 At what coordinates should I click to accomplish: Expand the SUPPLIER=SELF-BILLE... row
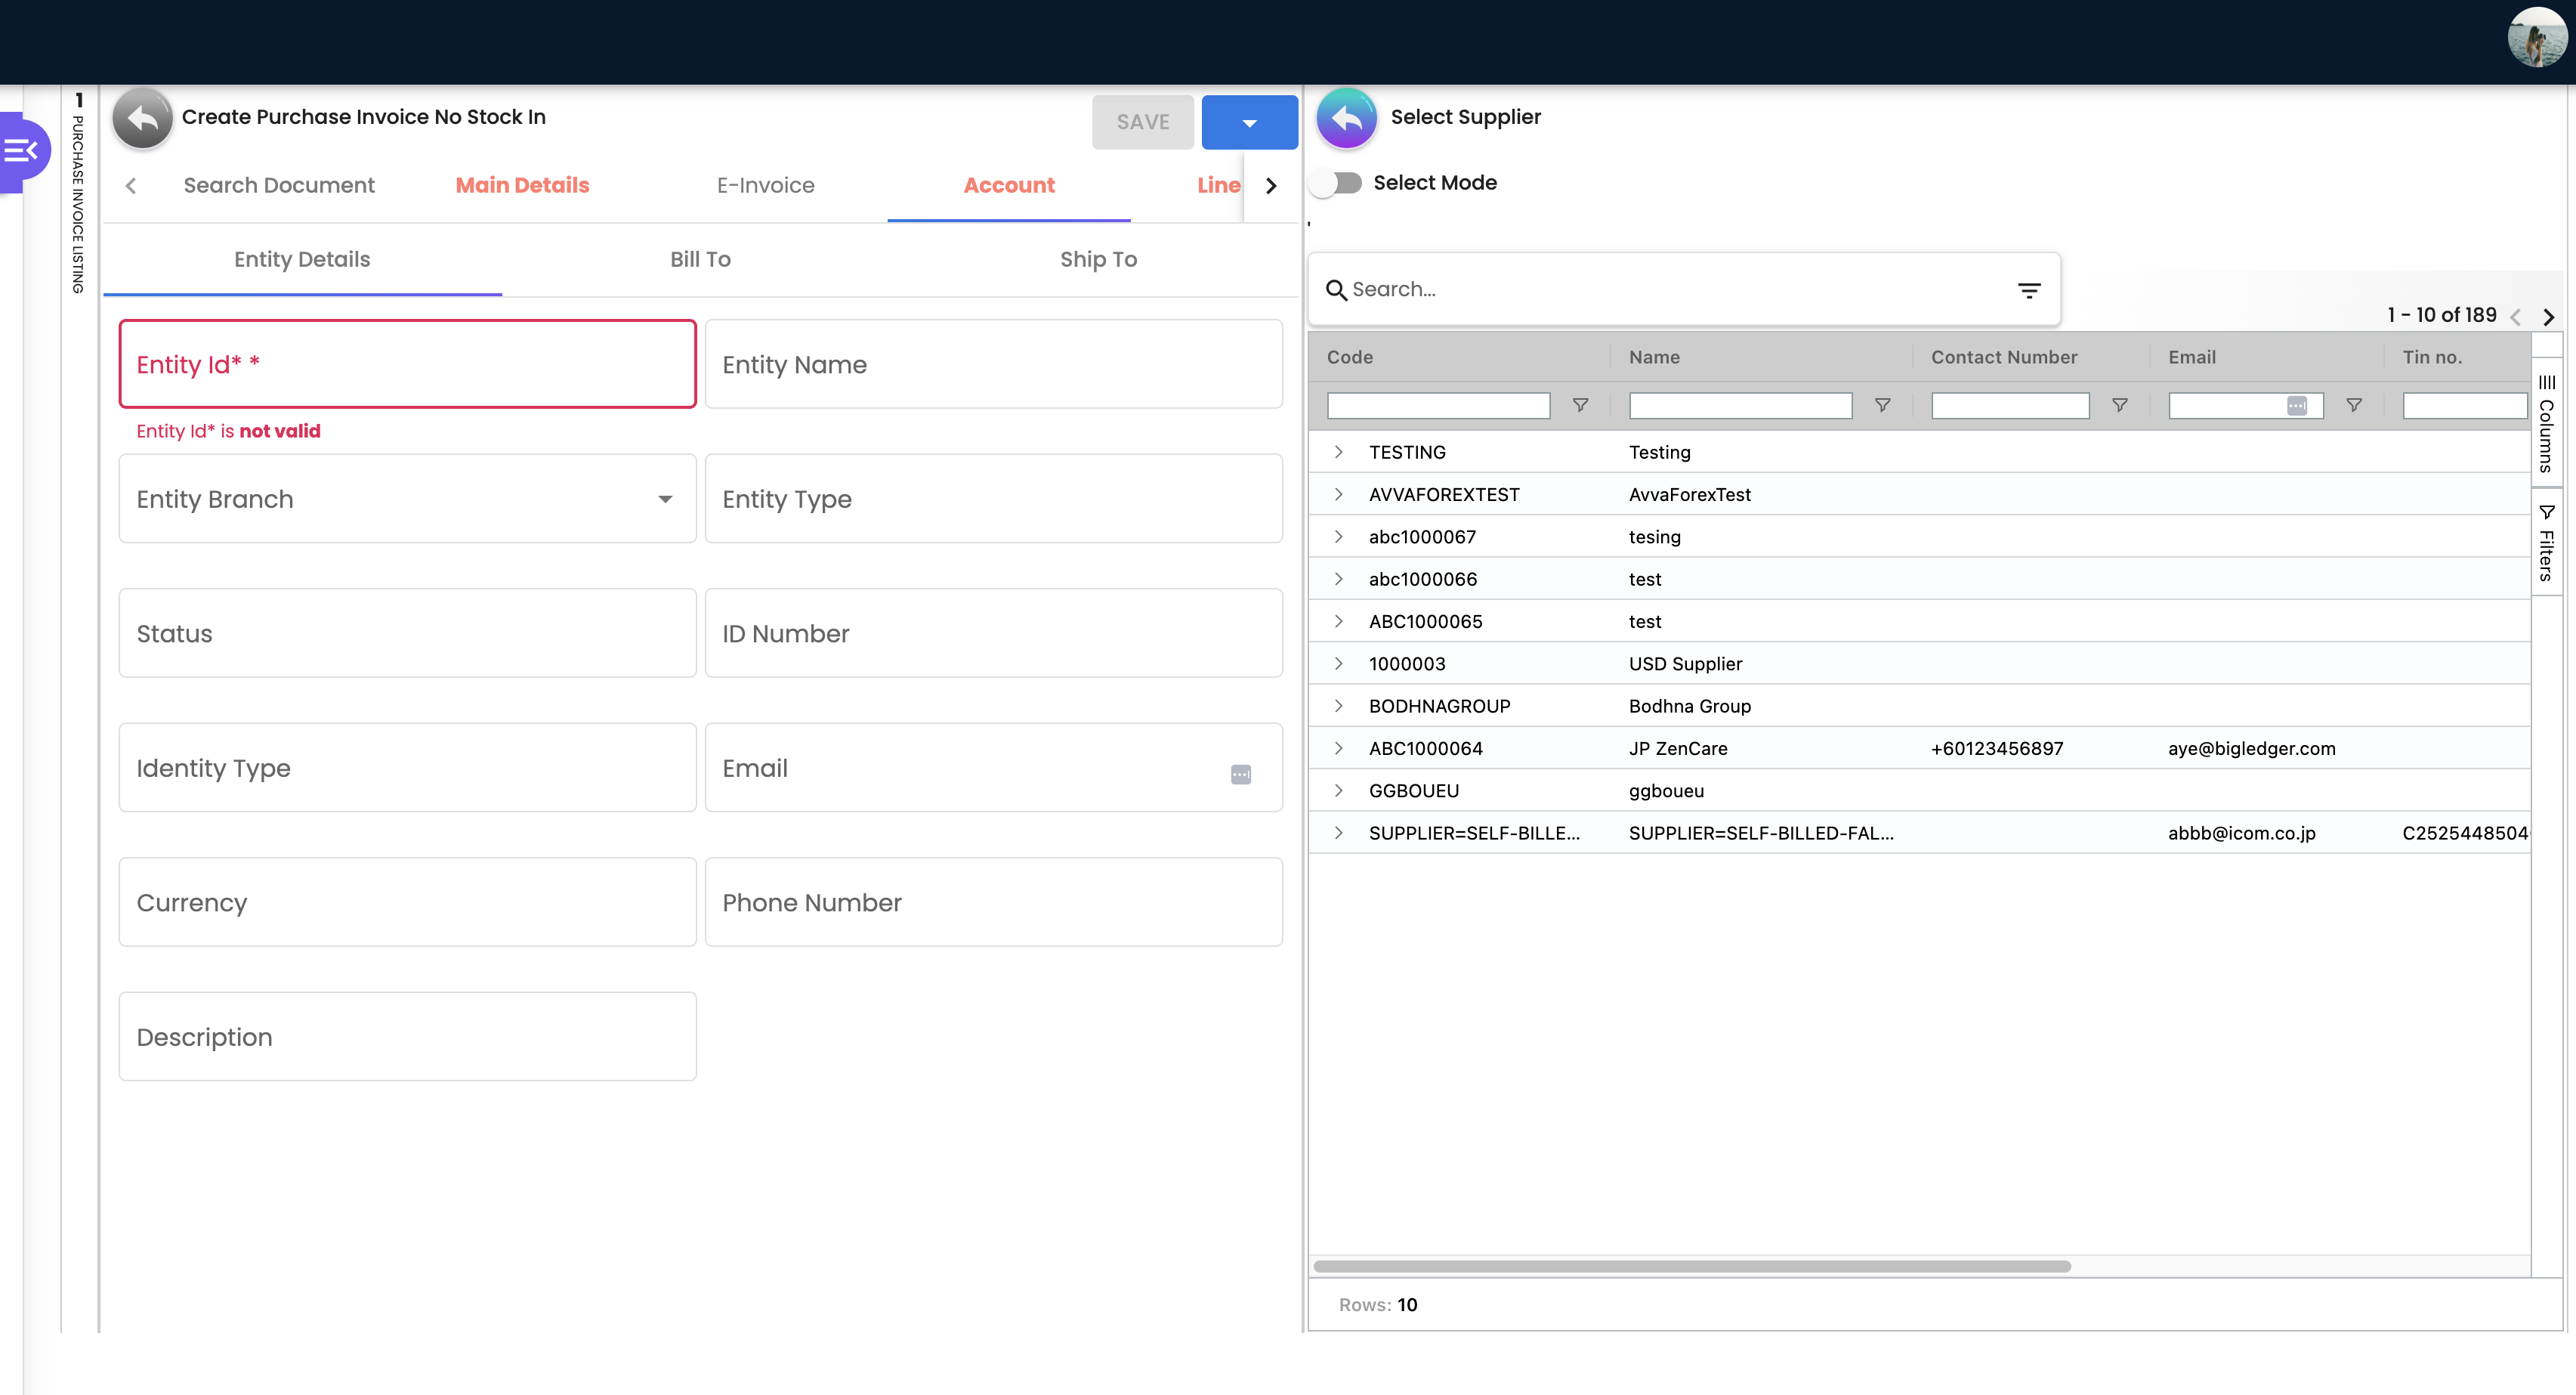click(x=1338, y=833)
